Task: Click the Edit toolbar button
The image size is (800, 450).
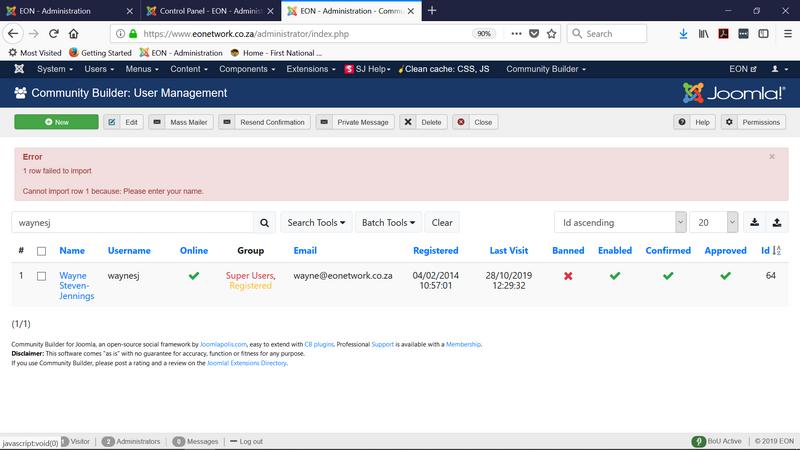Action: [123, 122]
